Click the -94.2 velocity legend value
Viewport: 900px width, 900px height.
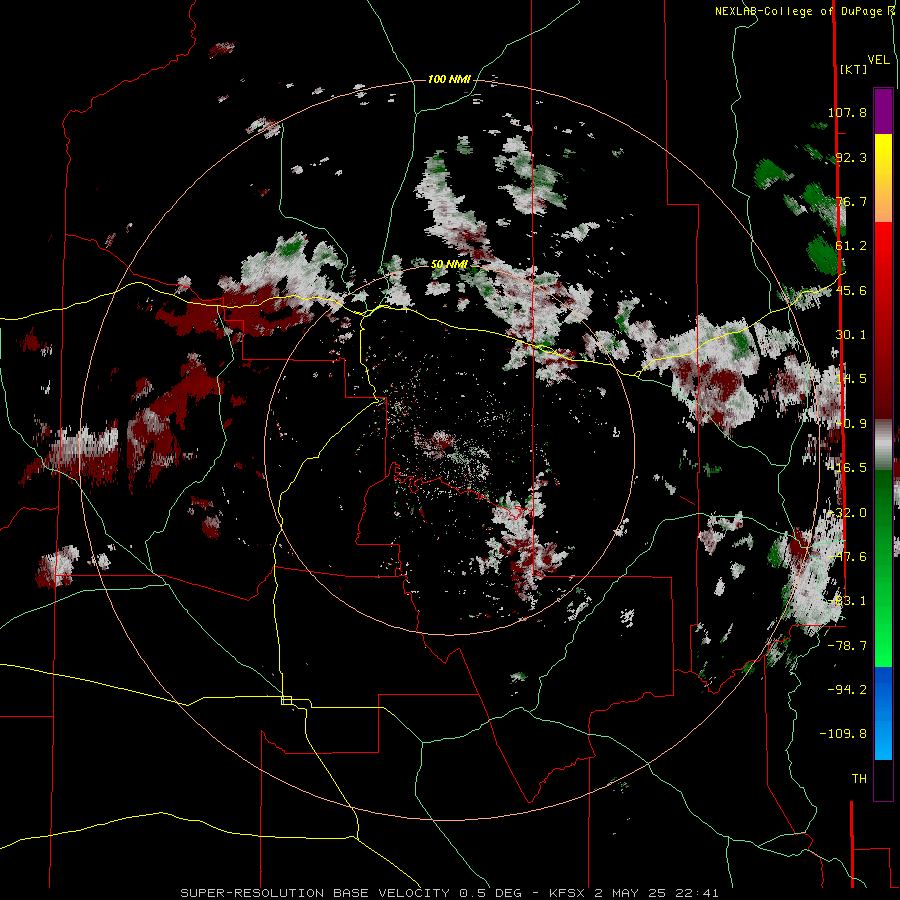click(x=847, y=689)
